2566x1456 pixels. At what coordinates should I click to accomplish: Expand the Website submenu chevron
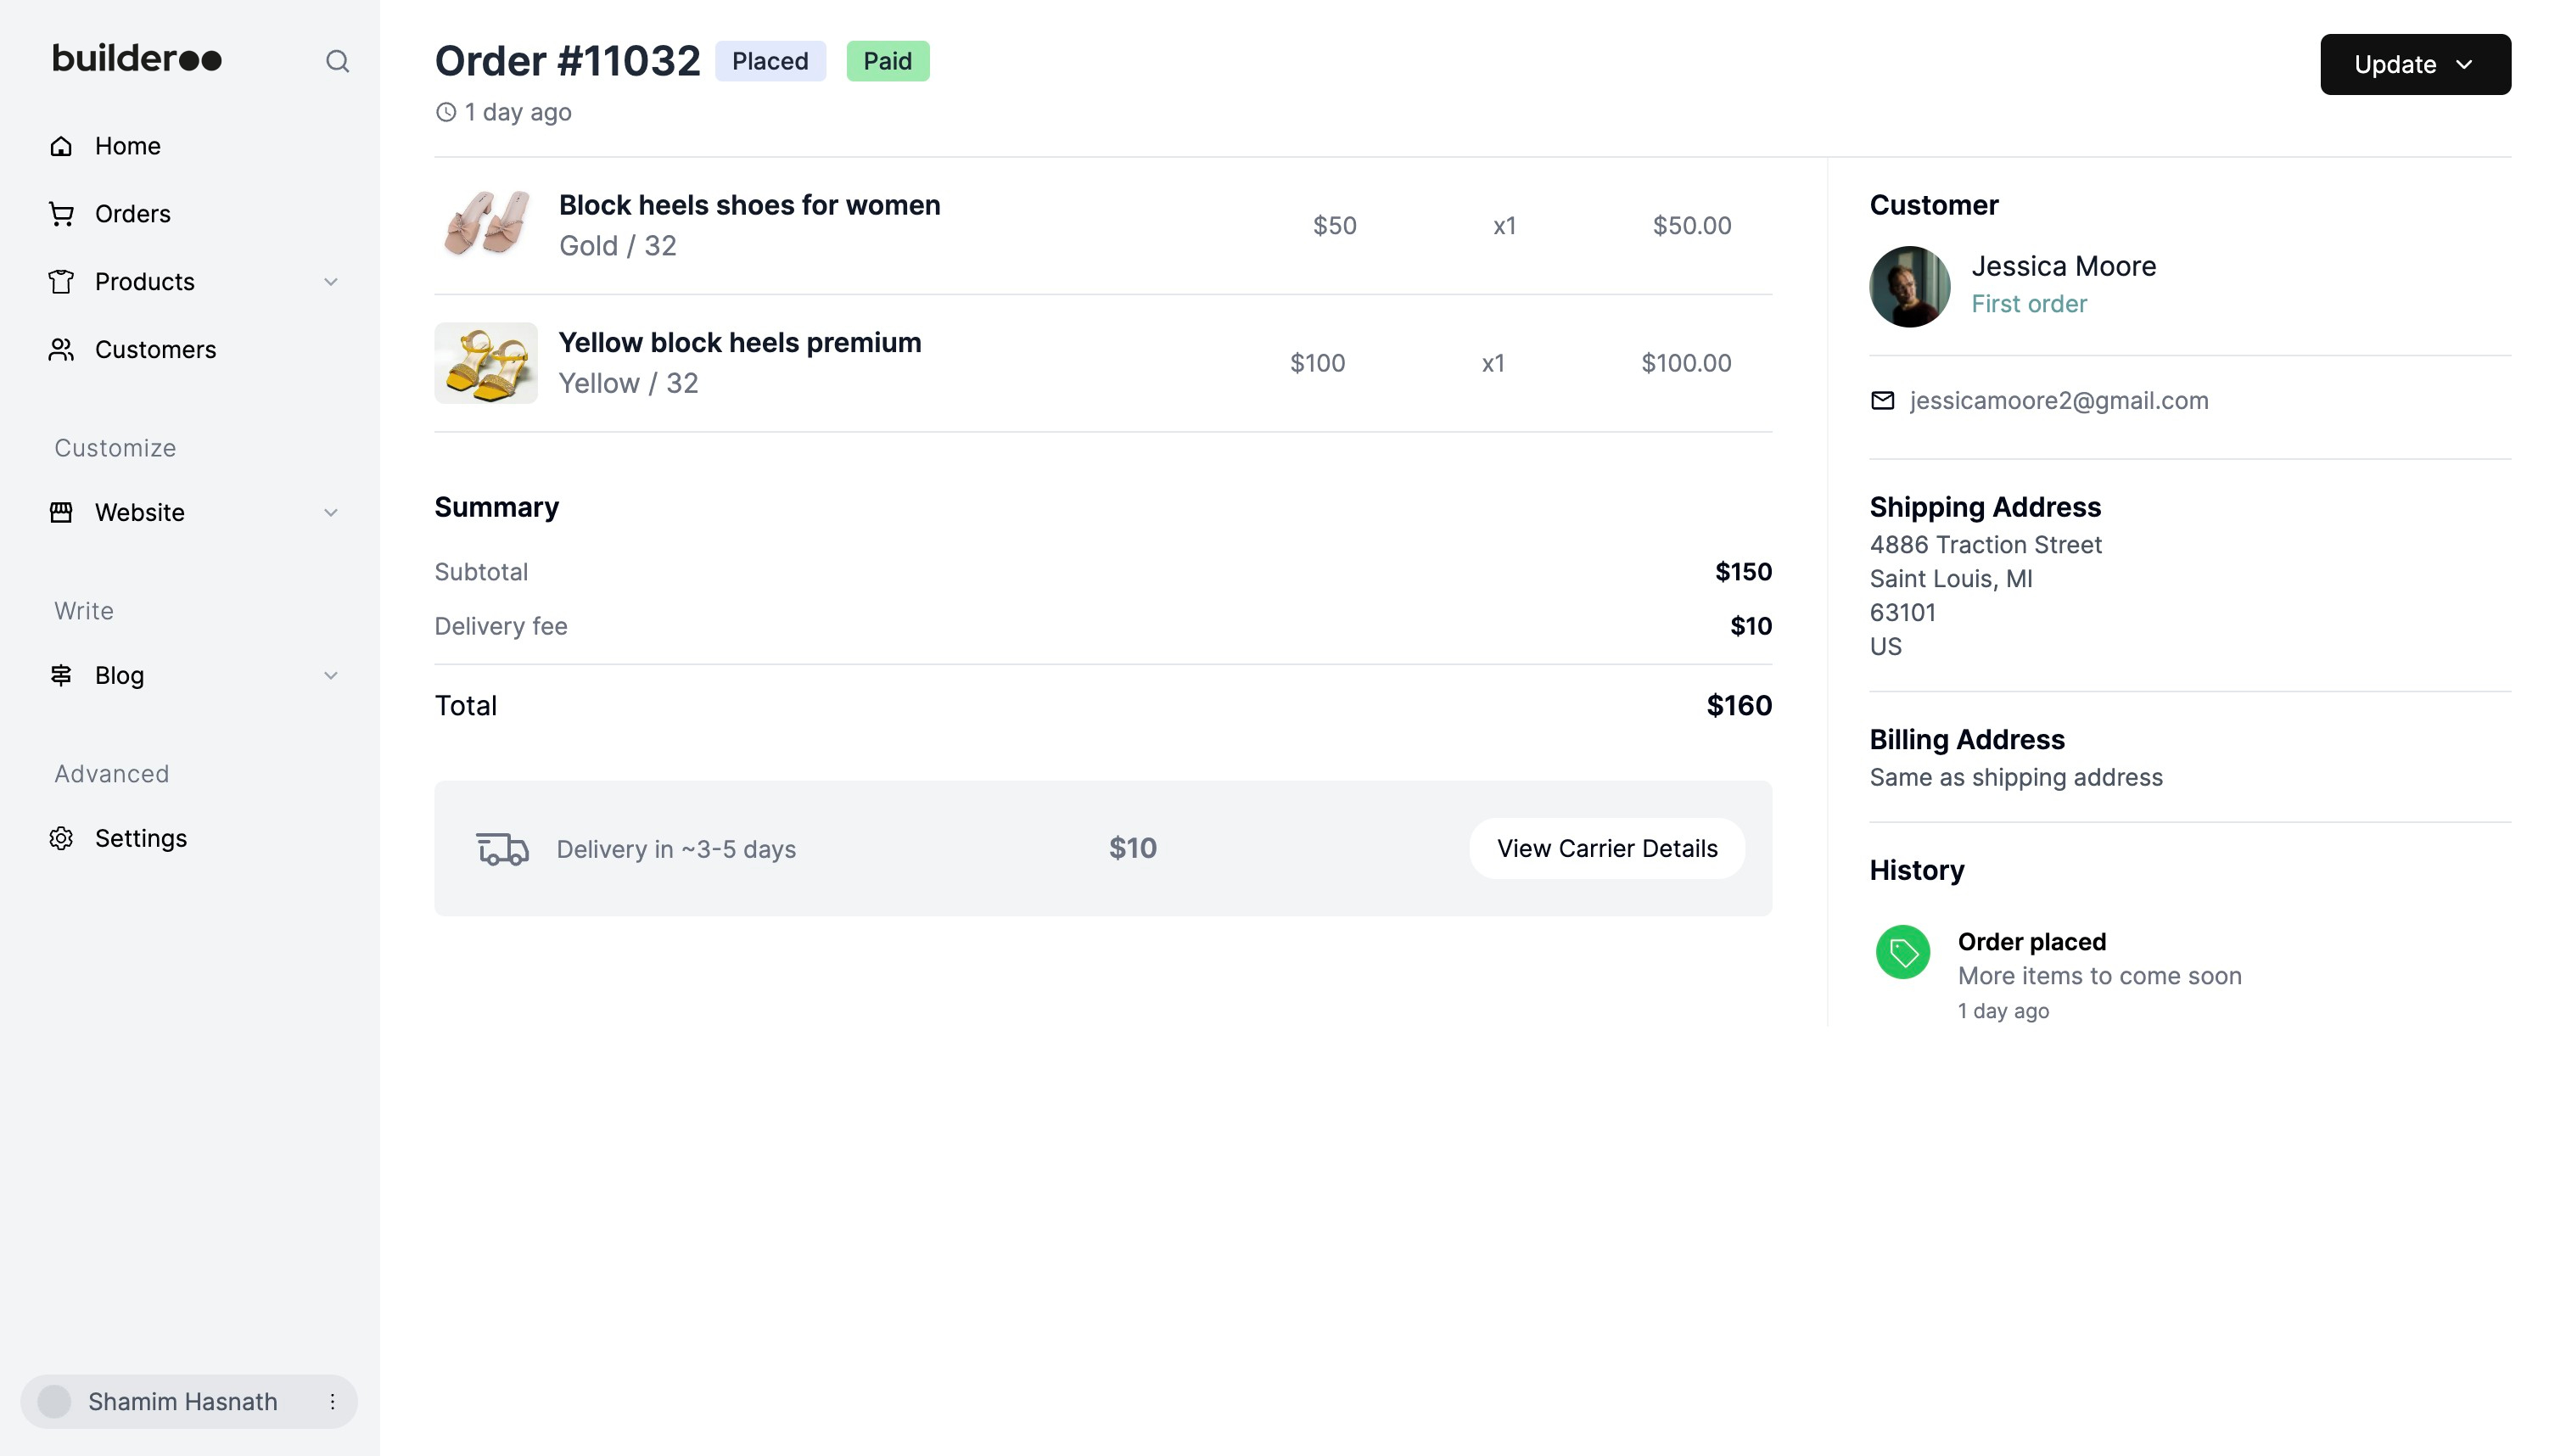(x=331, y=513)
